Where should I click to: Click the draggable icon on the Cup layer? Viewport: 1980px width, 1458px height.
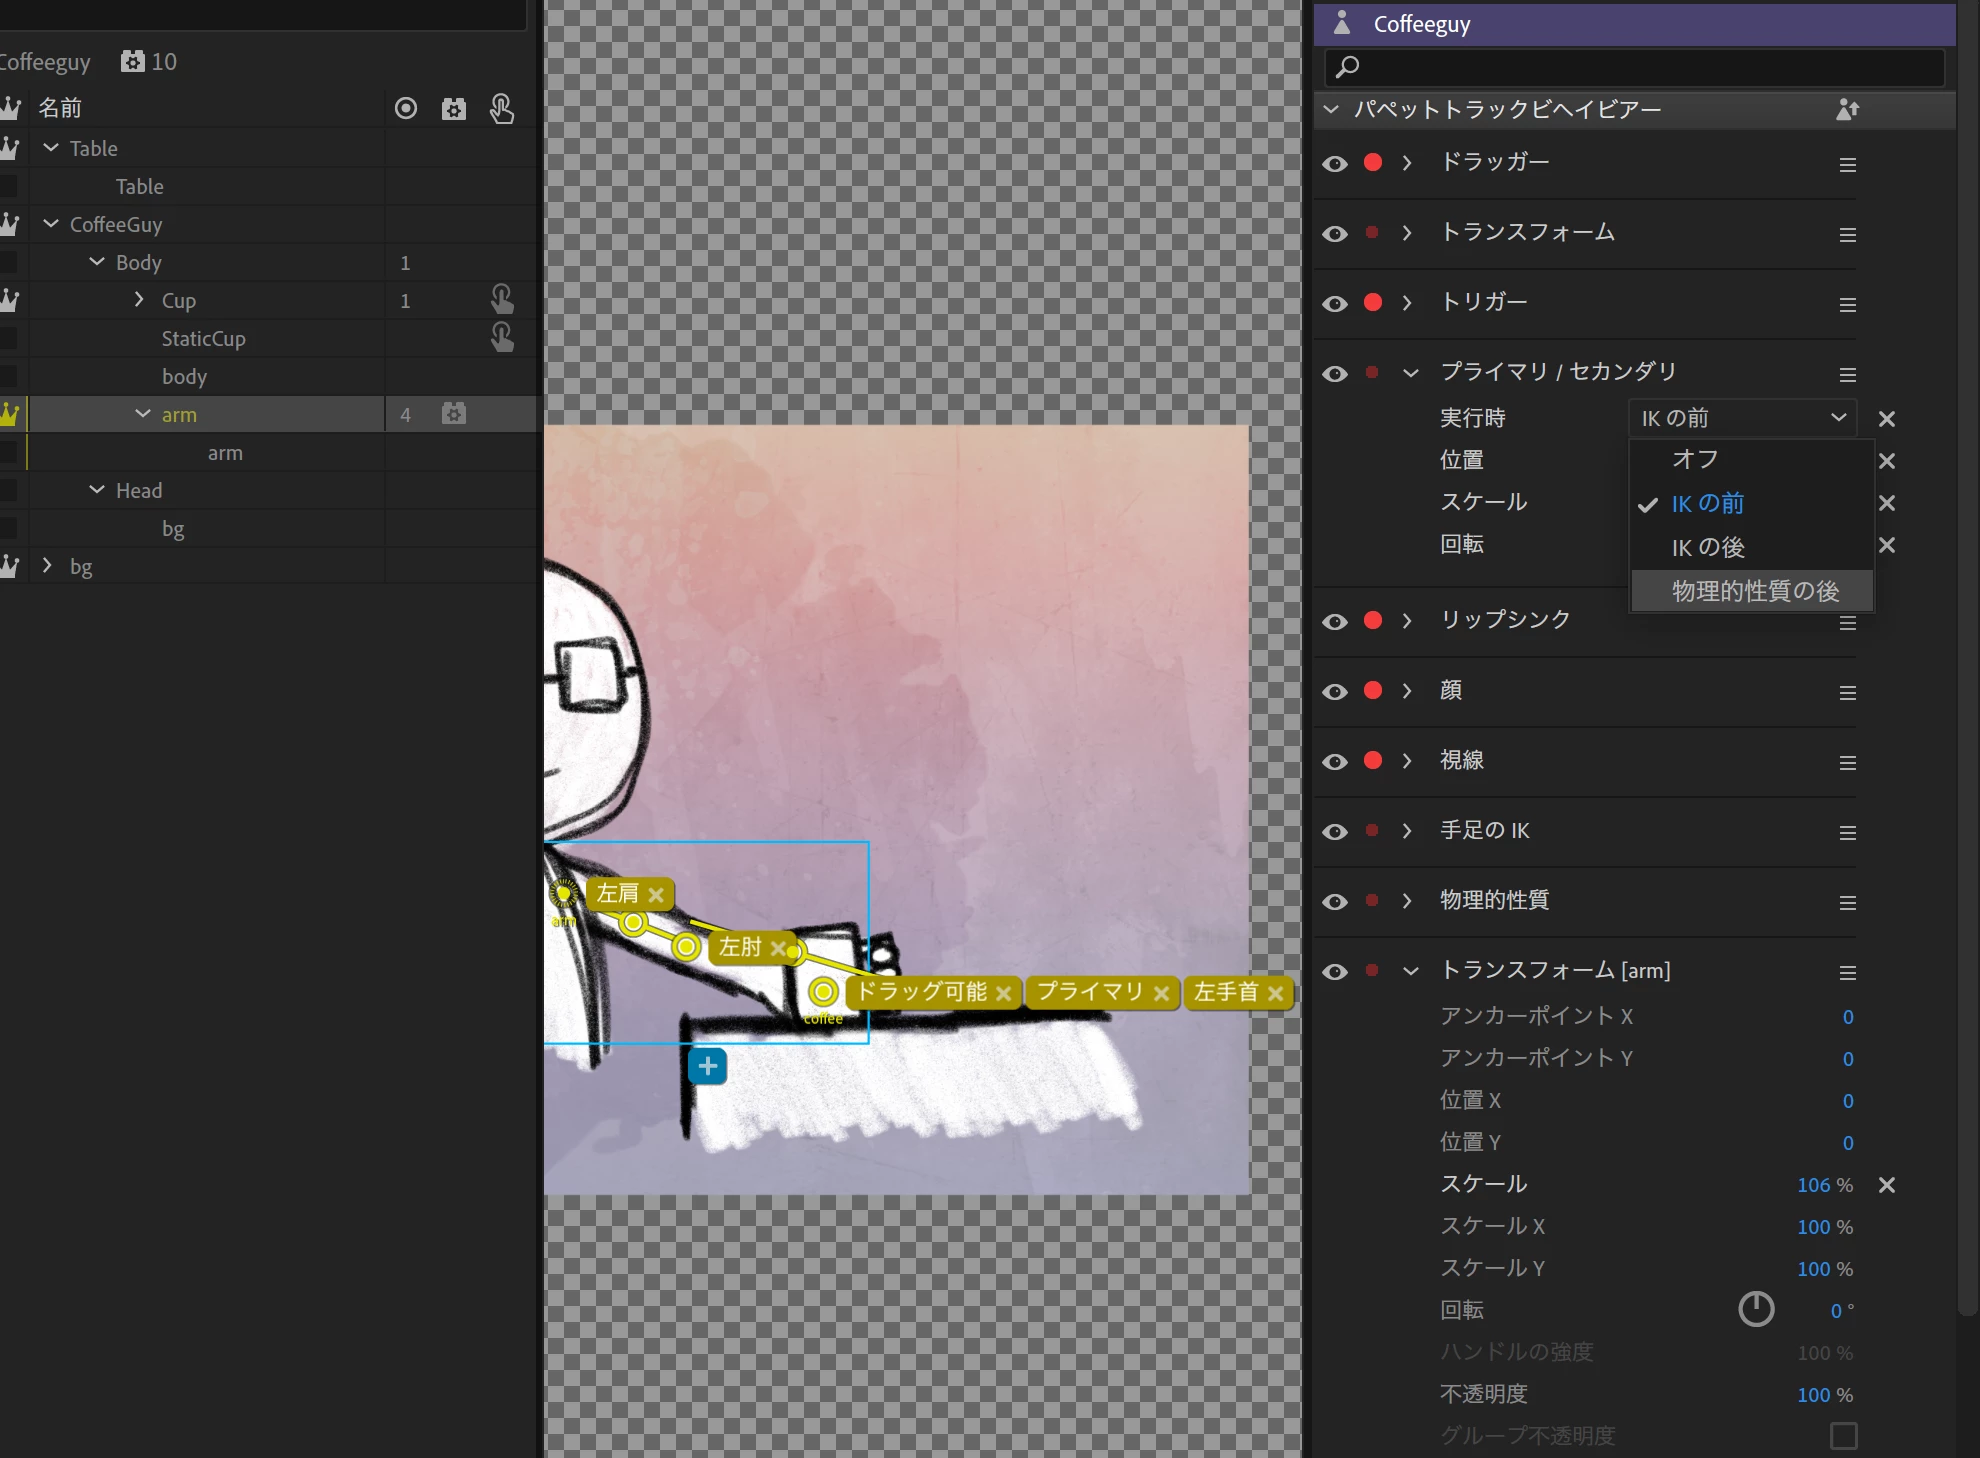click(501, 299)
